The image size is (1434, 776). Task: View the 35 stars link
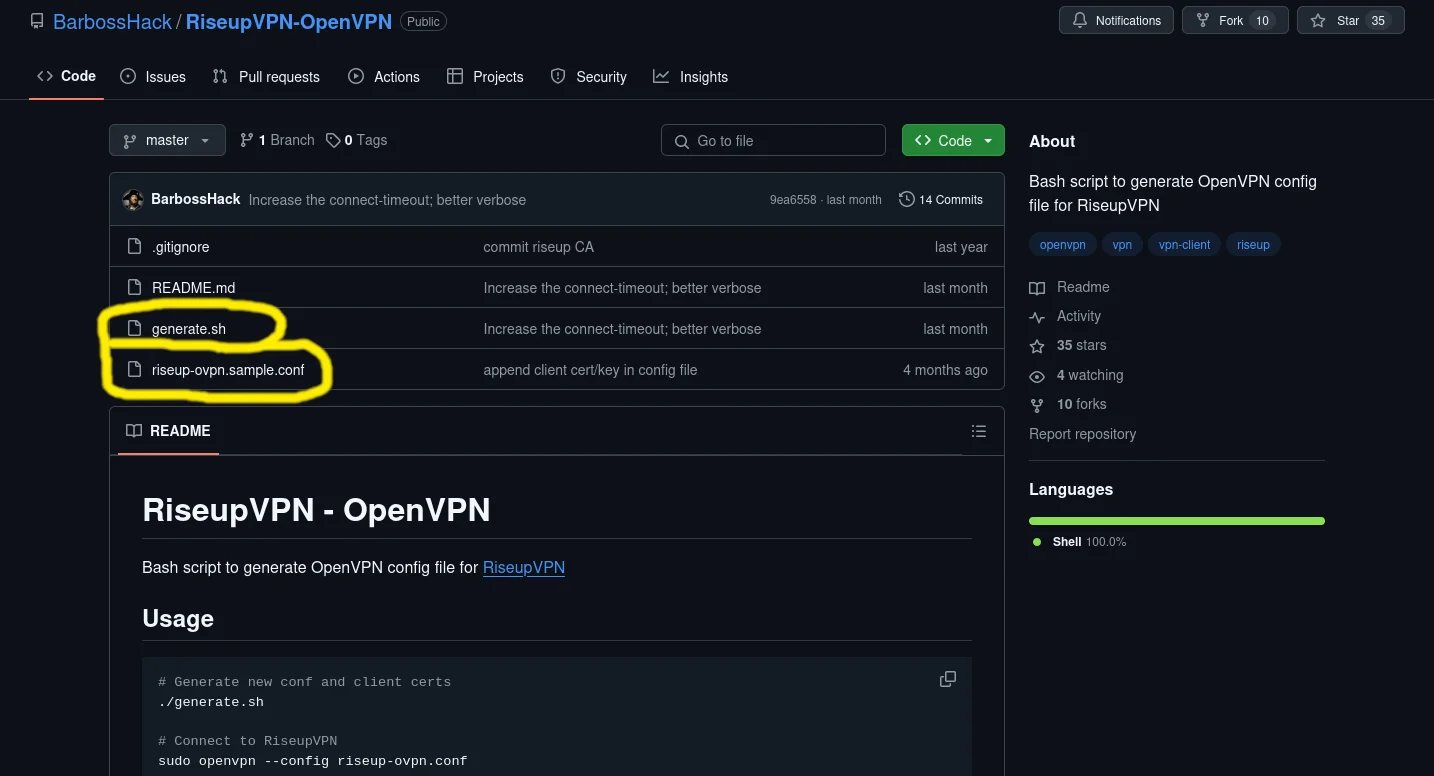point(1068,345)
